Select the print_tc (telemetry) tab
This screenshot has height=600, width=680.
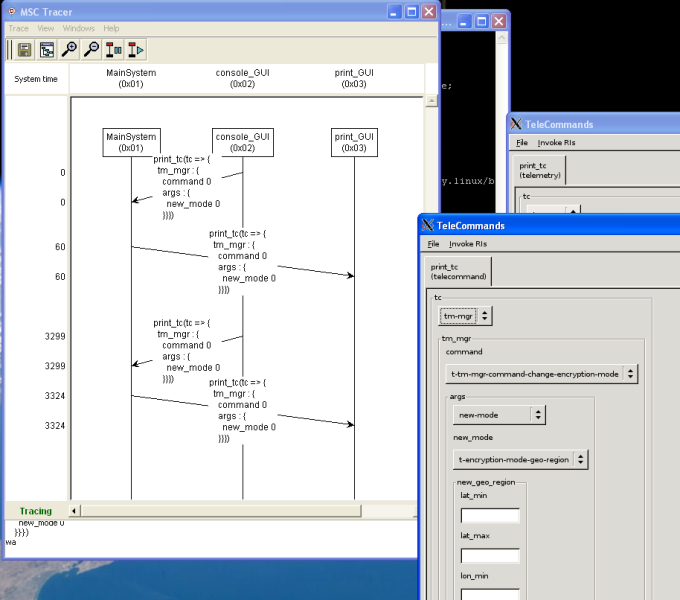(540, 170)
